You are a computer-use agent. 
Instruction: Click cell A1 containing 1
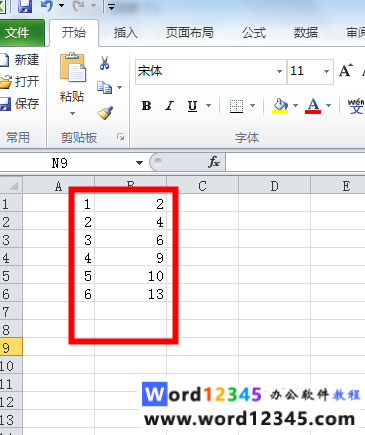click(x=59, y=204)
